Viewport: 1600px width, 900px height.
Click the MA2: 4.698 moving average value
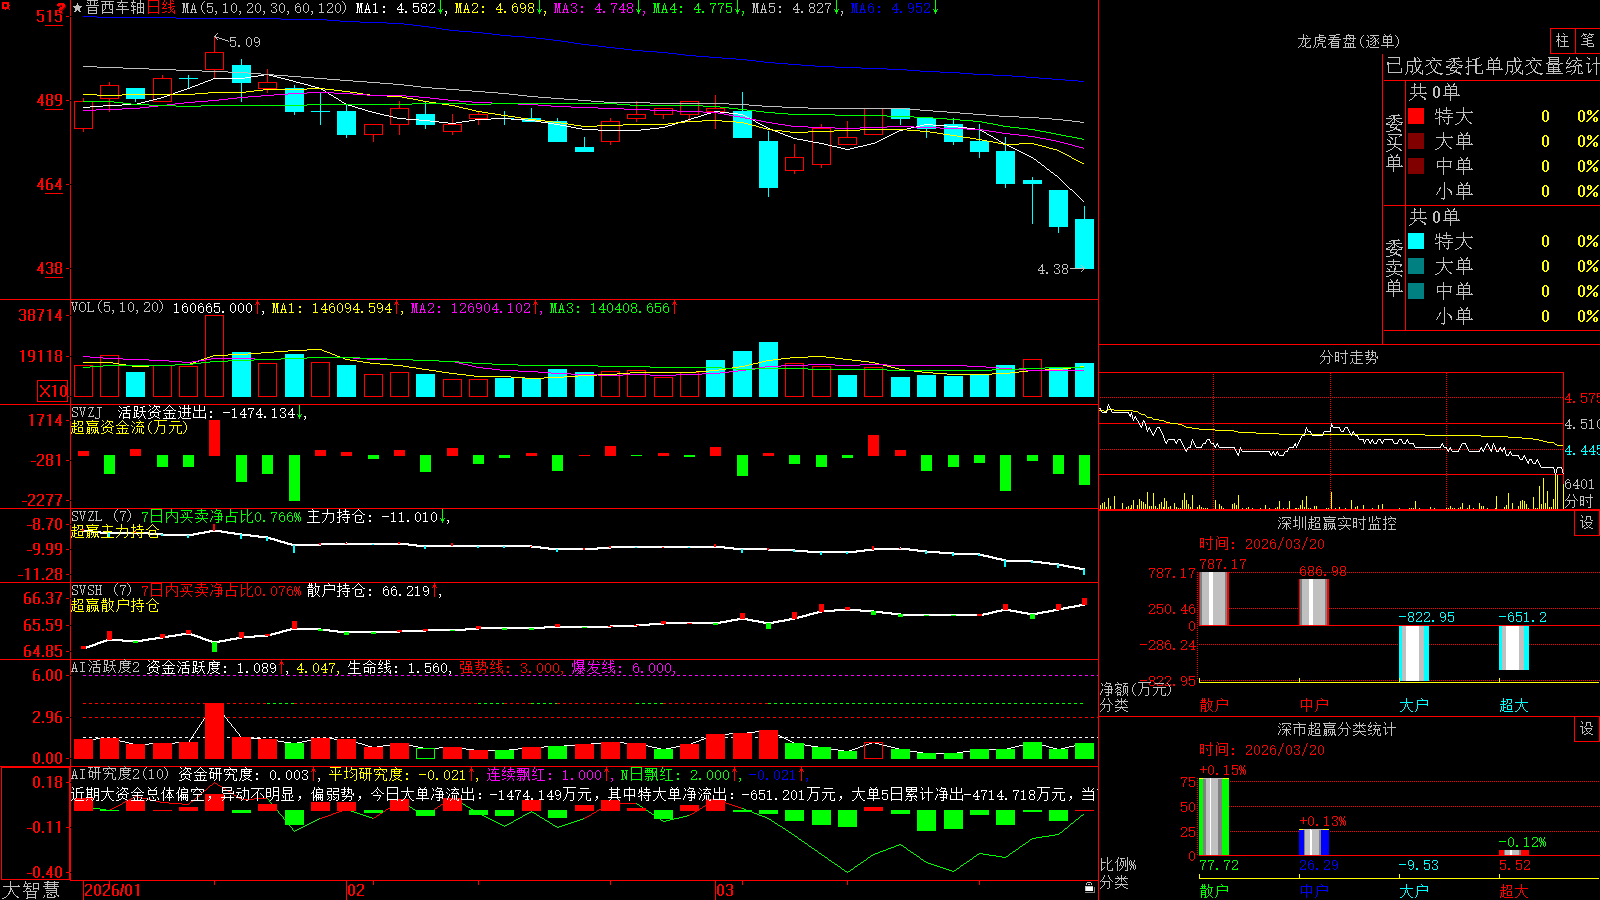pos(498,8)
